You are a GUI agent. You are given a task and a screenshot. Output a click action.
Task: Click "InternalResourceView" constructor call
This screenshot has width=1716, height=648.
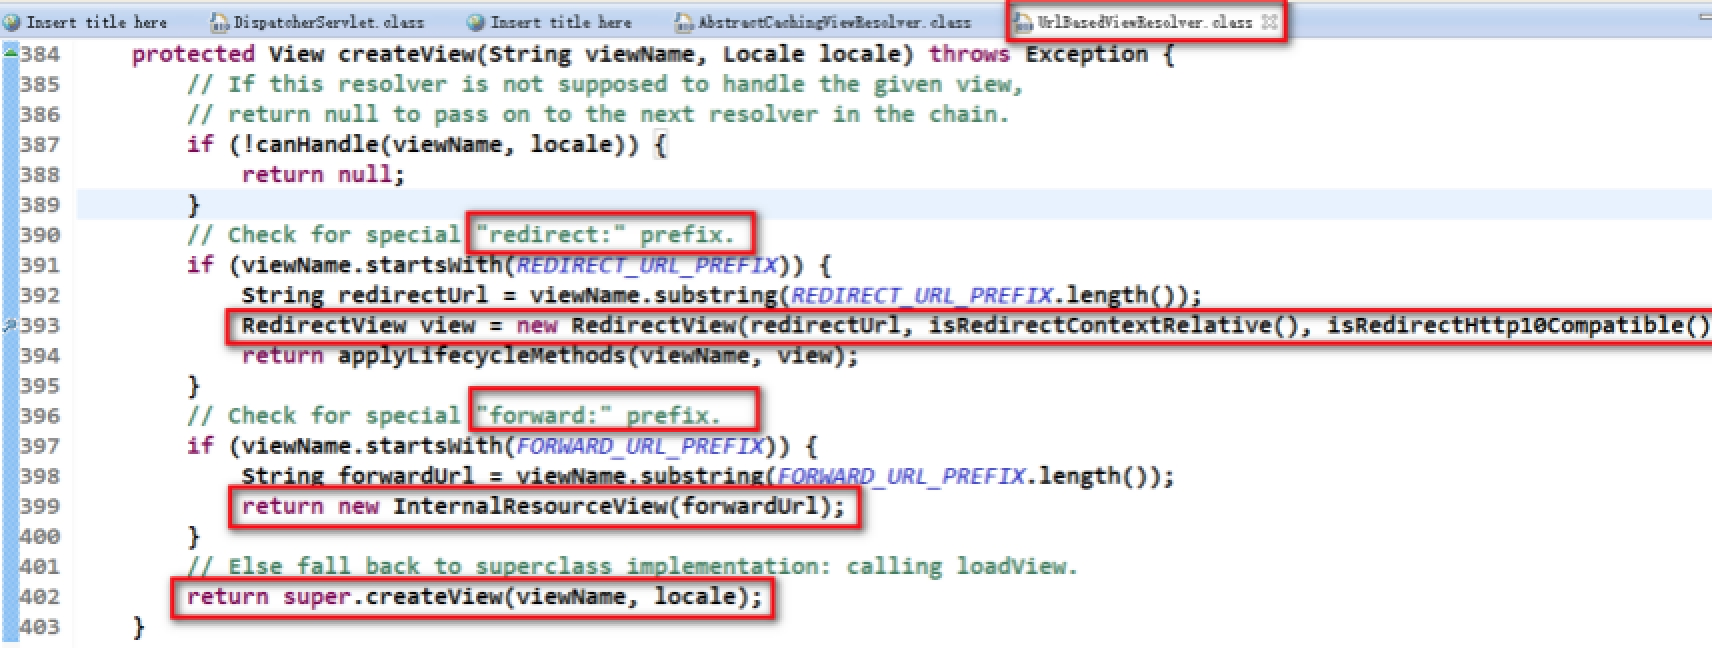tap(530, 506)
